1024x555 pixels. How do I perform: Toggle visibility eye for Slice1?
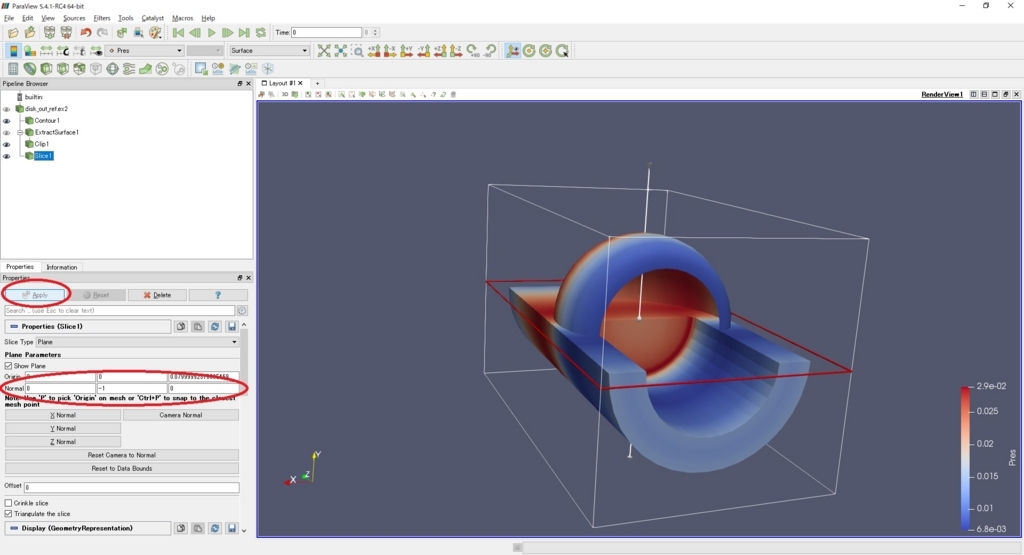point(7,156)
